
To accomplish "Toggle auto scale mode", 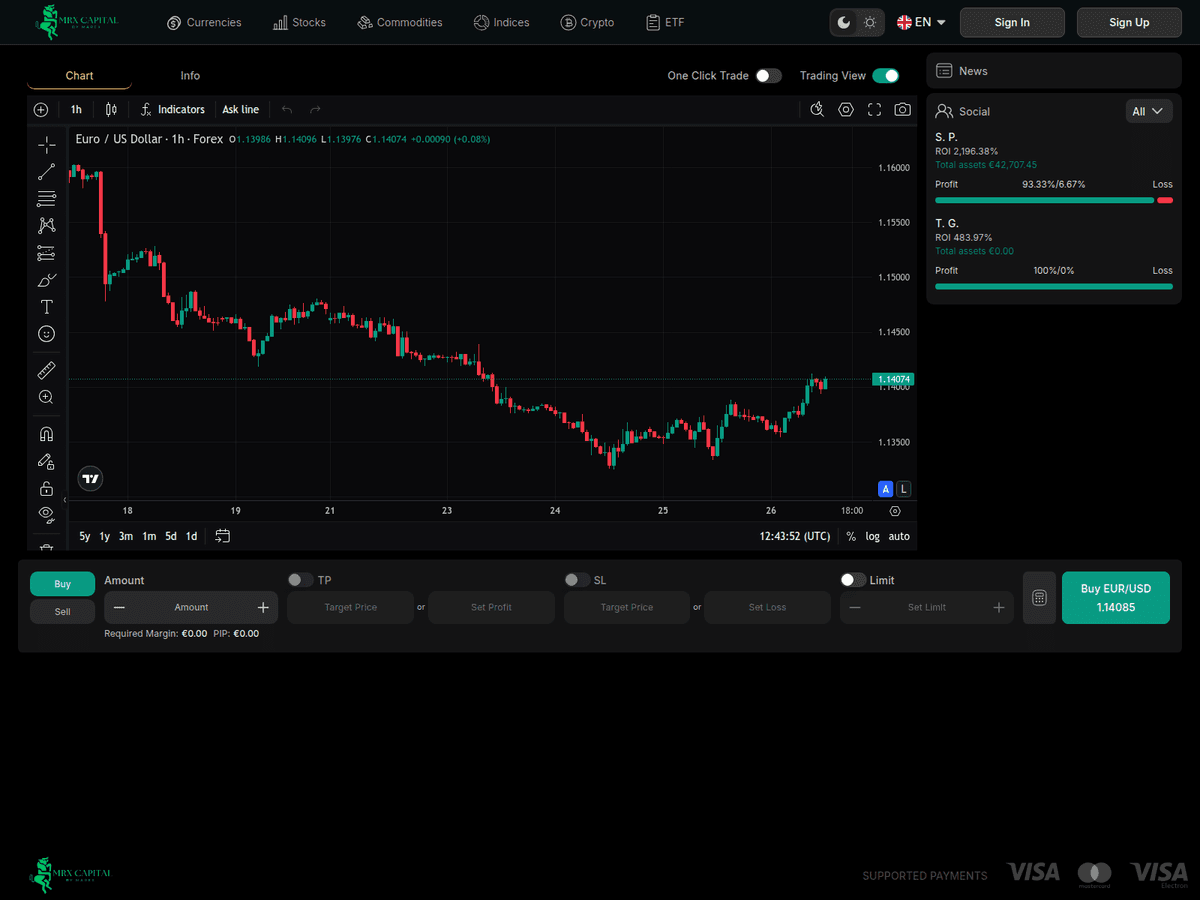I will [899, 536].
